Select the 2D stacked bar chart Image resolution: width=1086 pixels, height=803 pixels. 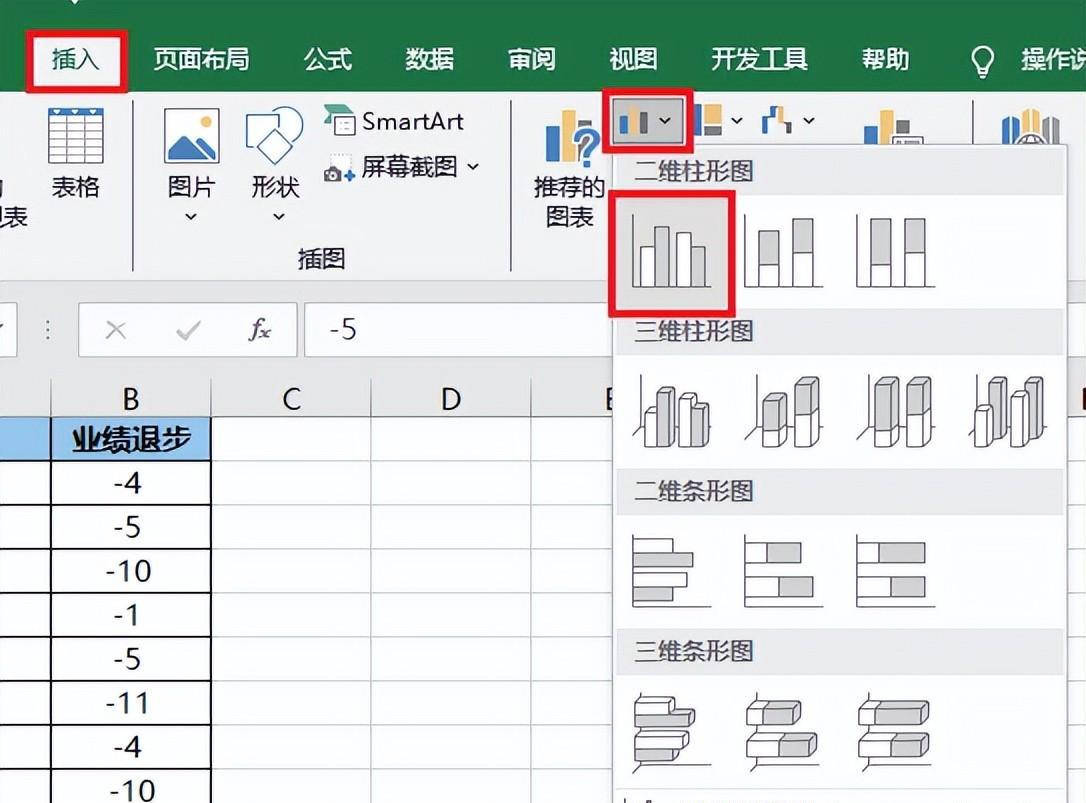pyautogui.click(x=783, y=572)
